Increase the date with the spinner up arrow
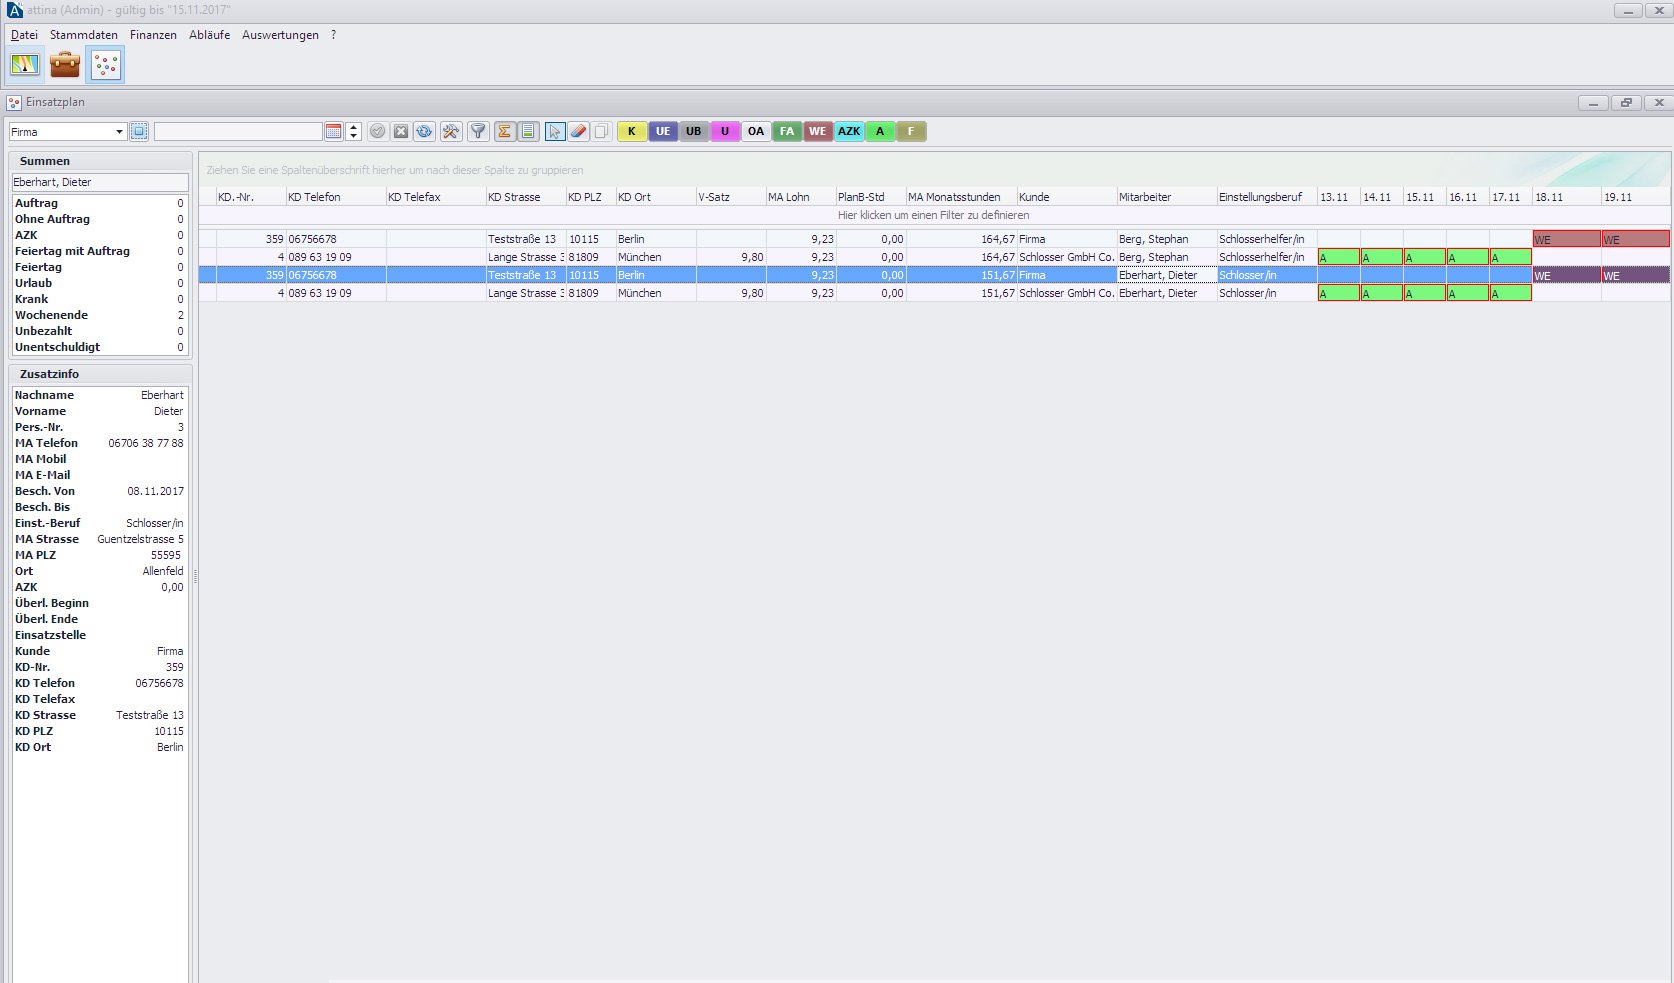1674x983 pixels. click(x=353, y=127)
